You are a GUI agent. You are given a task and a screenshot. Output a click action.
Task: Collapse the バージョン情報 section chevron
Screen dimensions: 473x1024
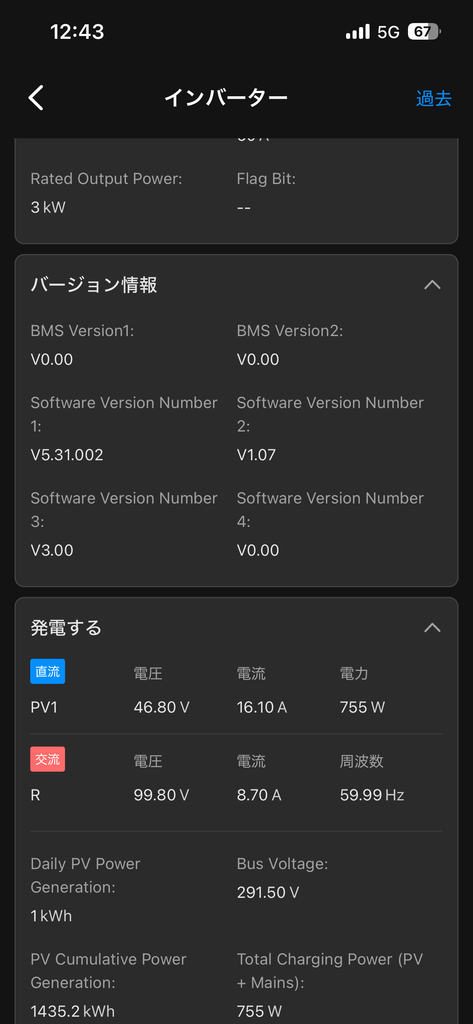coord(432,285)
